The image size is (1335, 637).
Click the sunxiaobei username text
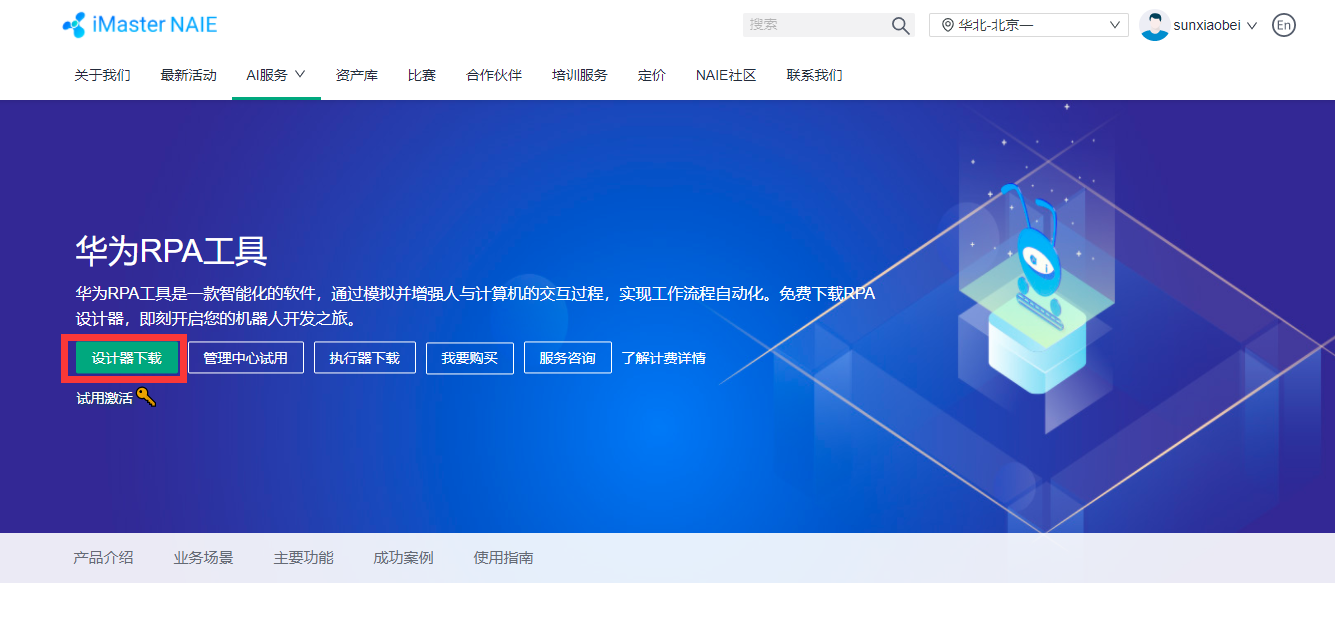(x=1208, y=26)
